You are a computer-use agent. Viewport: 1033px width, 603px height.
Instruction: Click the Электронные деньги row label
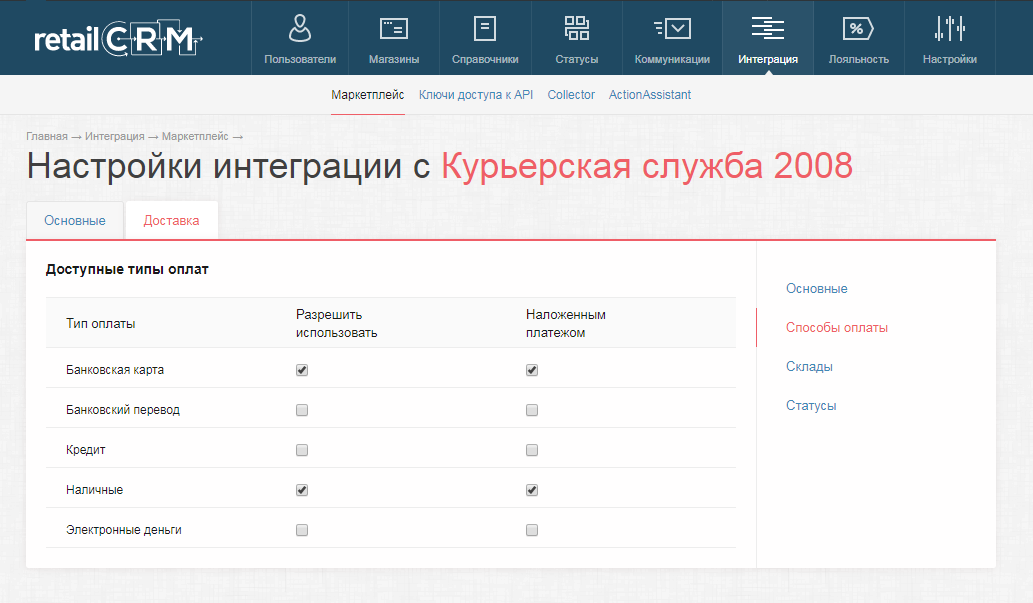[x=124, y=530]
